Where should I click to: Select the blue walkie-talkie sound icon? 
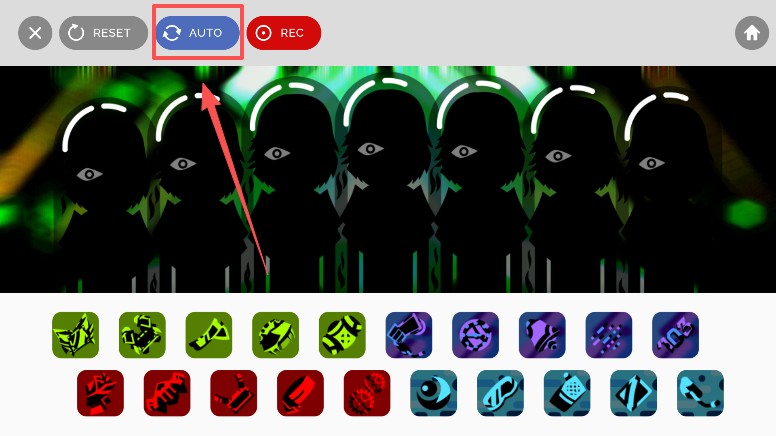point(567,393)
